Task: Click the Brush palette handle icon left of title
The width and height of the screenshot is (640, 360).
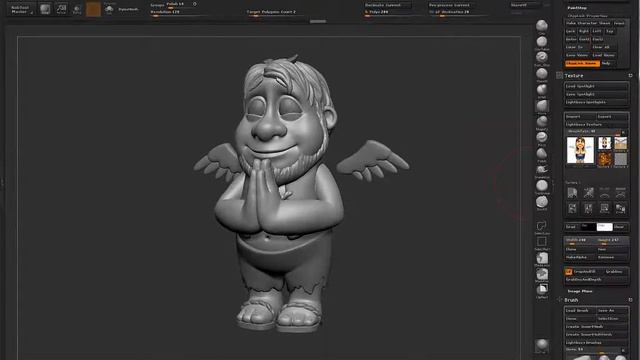Action: pyautogui.click(x=559, y=300)
